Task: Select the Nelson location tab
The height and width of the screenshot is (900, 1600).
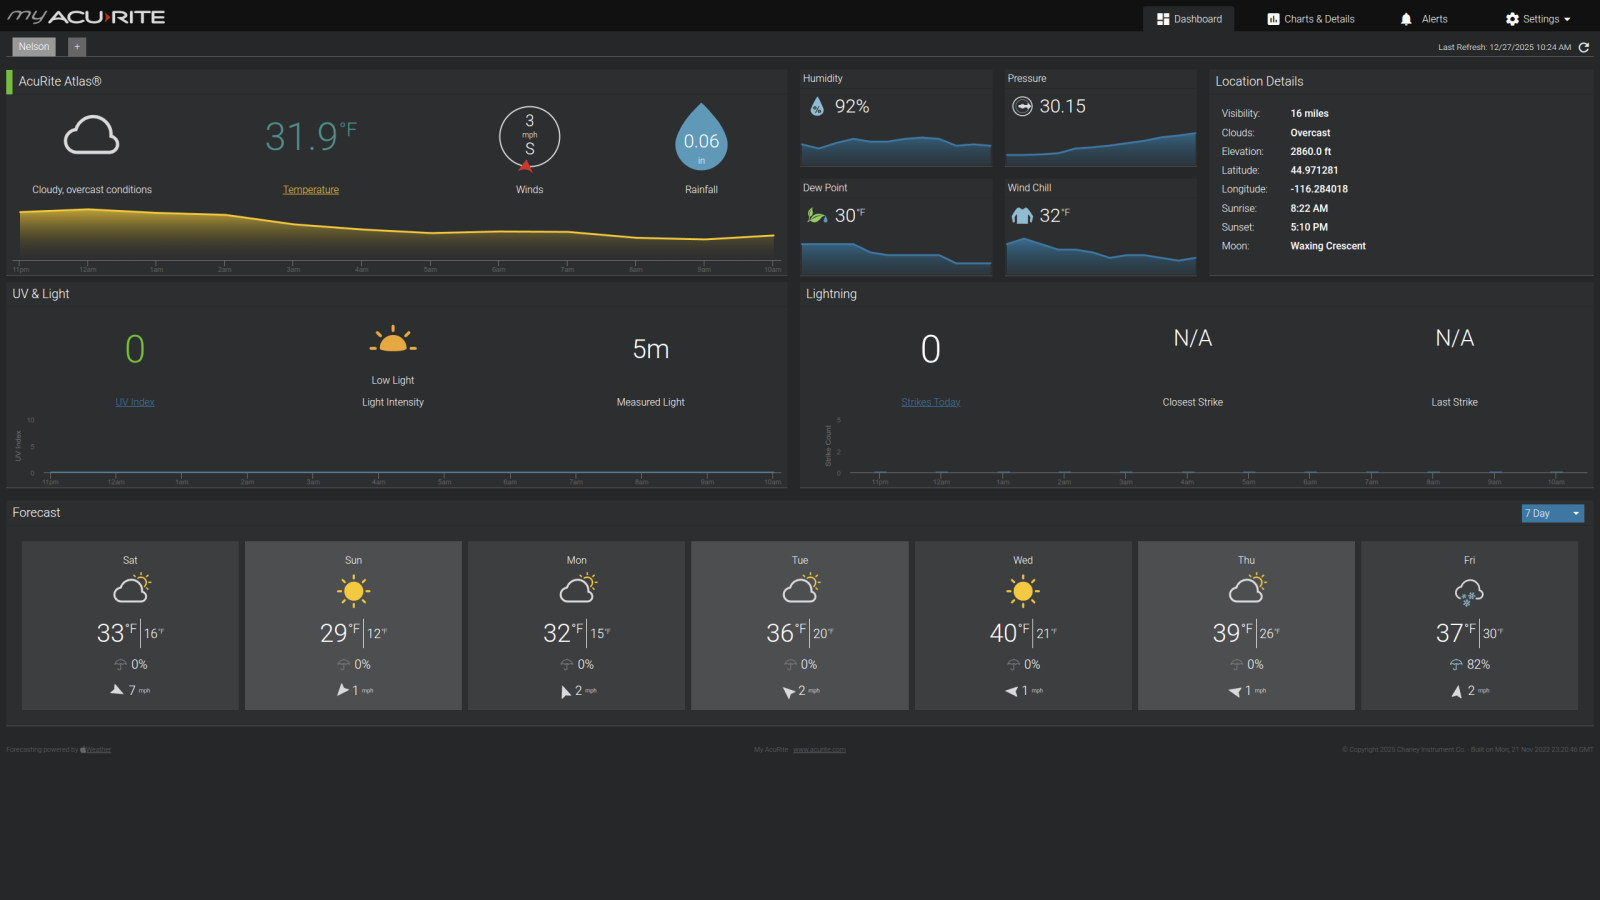Action: (34, 47)
